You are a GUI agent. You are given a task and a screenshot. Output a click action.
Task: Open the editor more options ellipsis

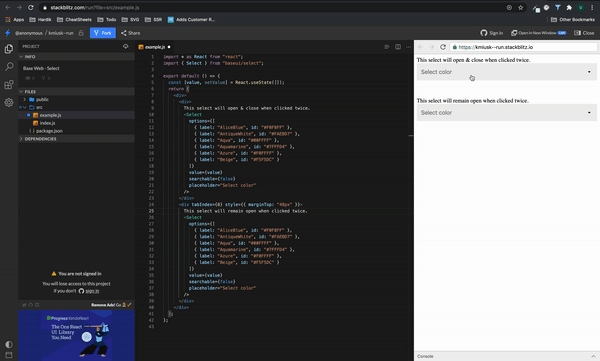pos(408,47)
